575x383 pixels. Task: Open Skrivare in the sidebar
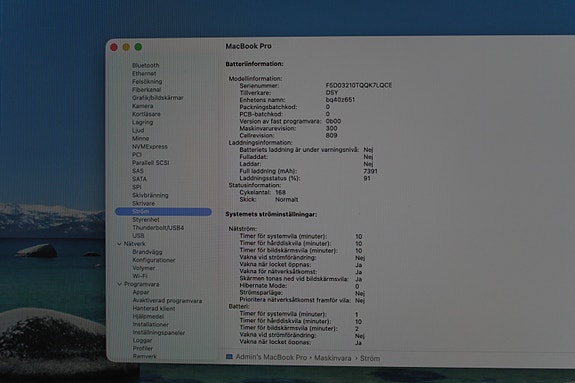coord(143,203)
